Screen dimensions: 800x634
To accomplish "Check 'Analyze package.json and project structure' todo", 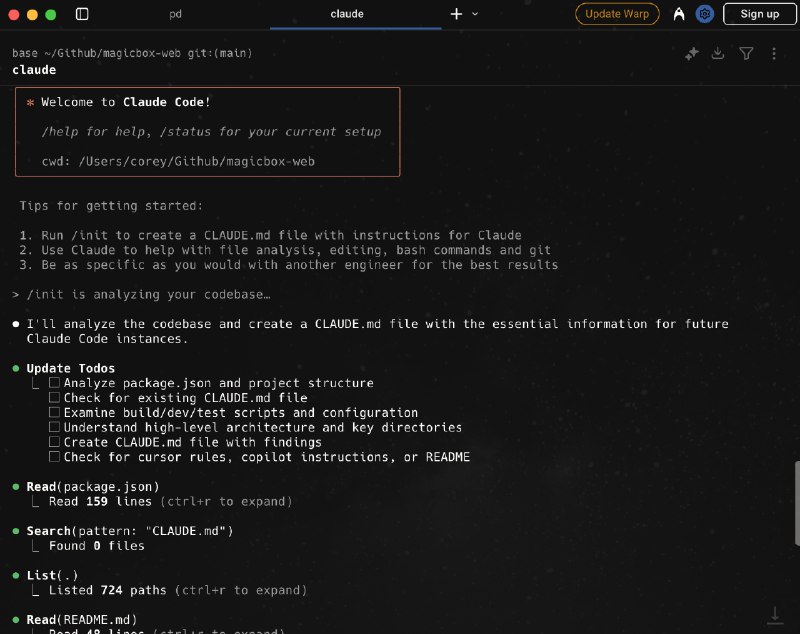I will click(55, 383).
